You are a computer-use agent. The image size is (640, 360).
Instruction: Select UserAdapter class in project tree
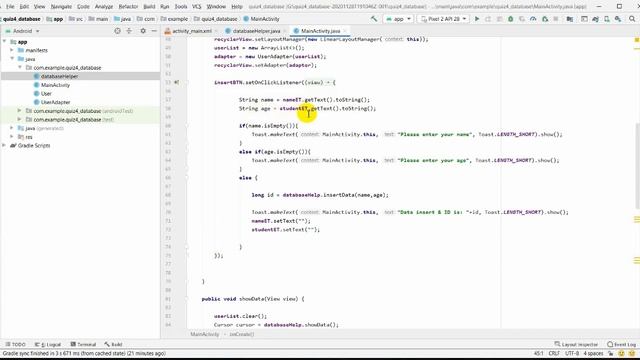[x=56, y=102]
